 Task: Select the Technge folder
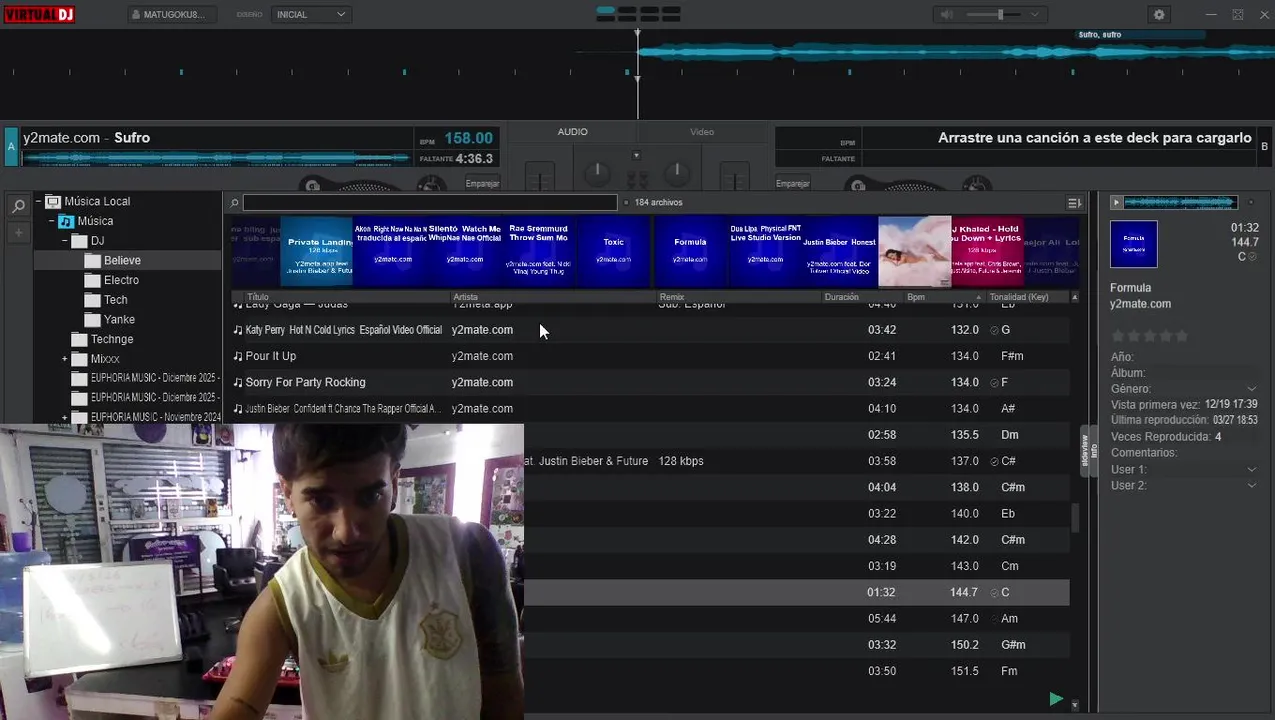pos(112,339)
